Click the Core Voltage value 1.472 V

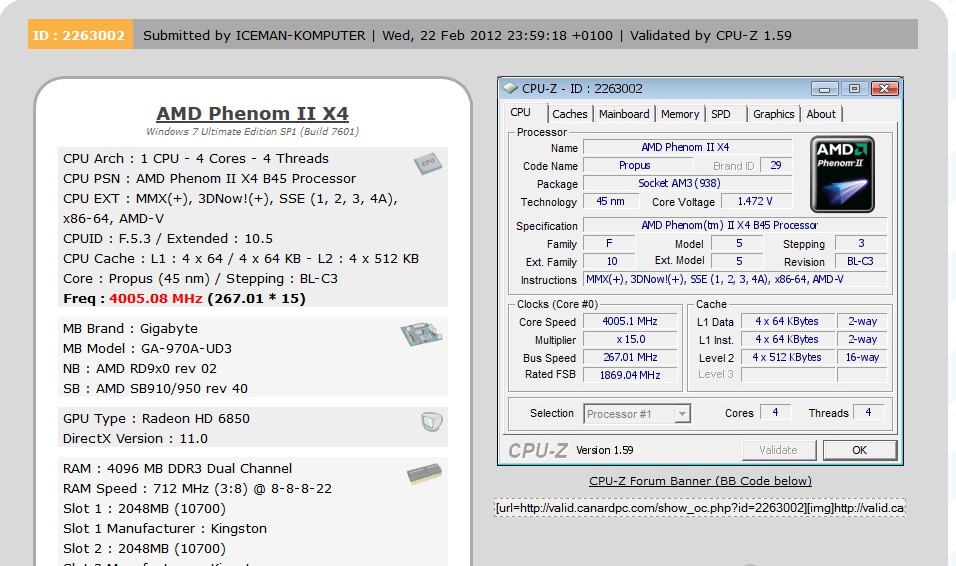[756, 201]
